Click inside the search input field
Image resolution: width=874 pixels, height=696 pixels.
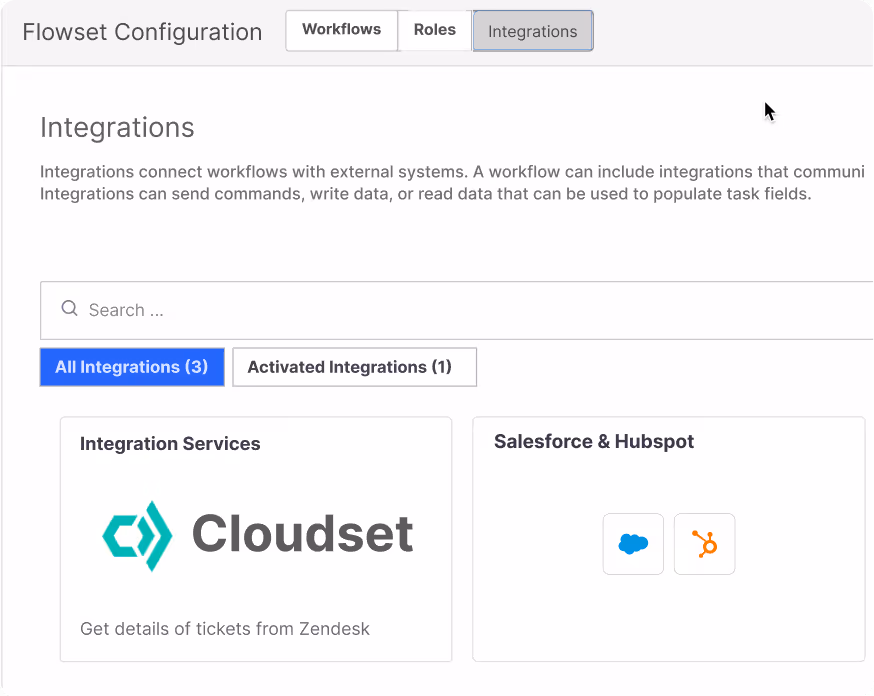[300, 310]
